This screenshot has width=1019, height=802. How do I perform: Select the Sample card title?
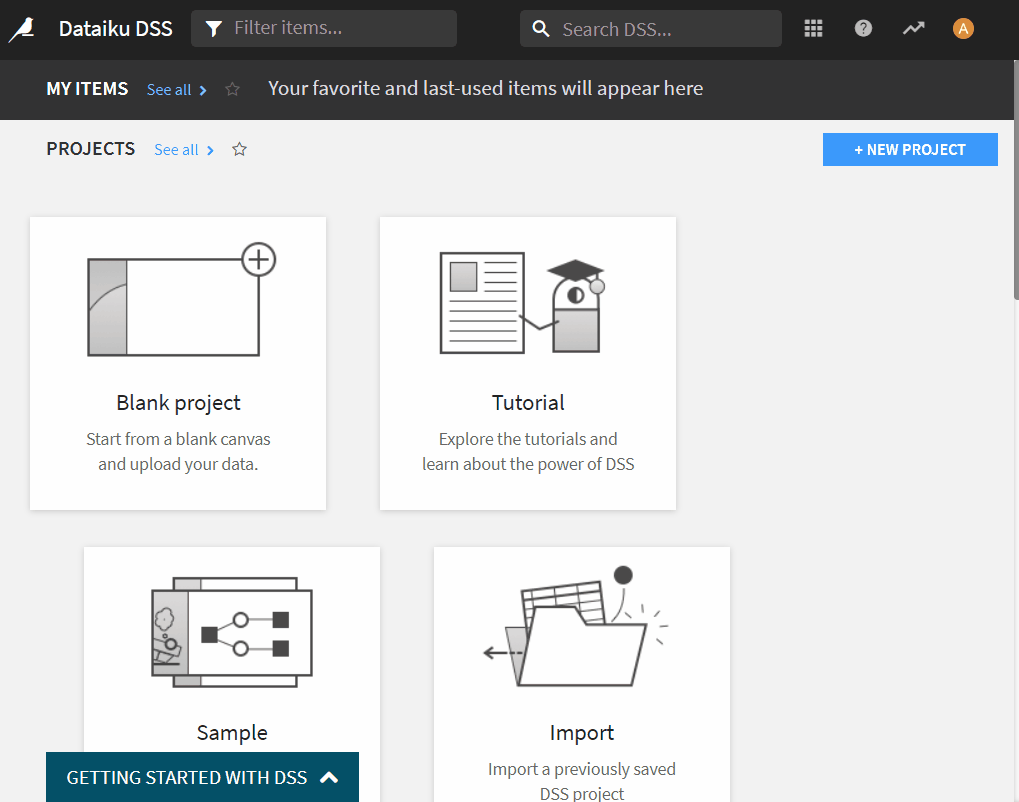click(232, 733)
